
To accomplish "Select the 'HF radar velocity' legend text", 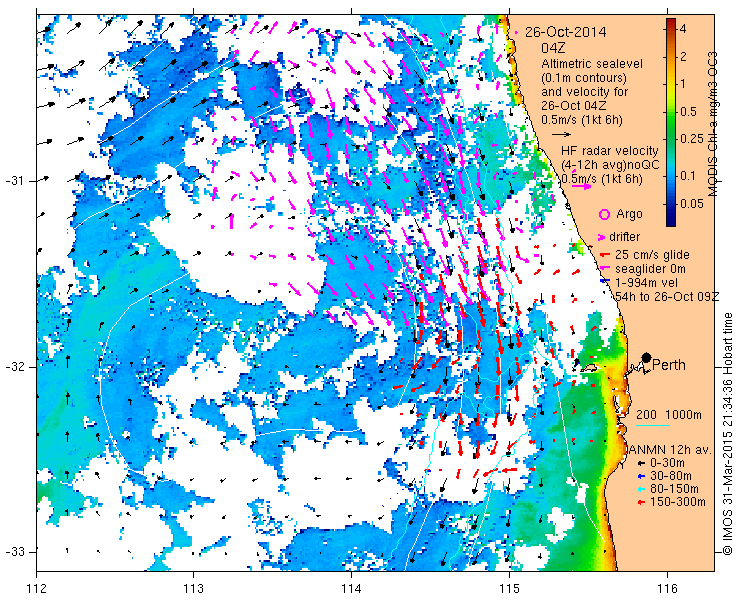I will coord(610,151).
